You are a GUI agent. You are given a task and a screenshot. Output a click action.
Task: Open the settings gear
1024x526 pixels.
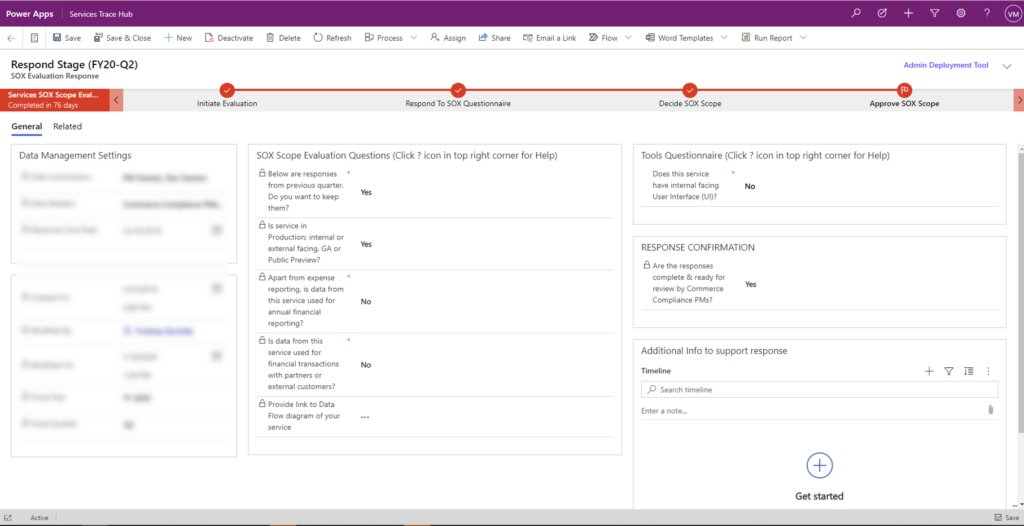coord(961,13)
